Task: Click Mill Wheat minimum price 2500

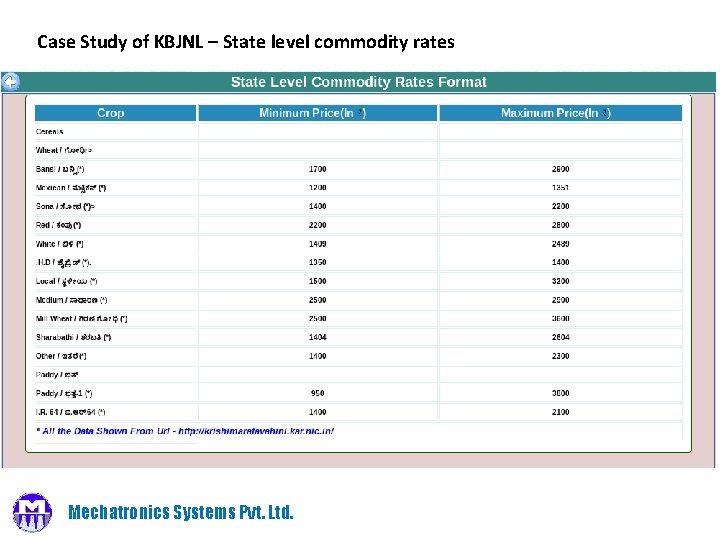Action: 317,319
